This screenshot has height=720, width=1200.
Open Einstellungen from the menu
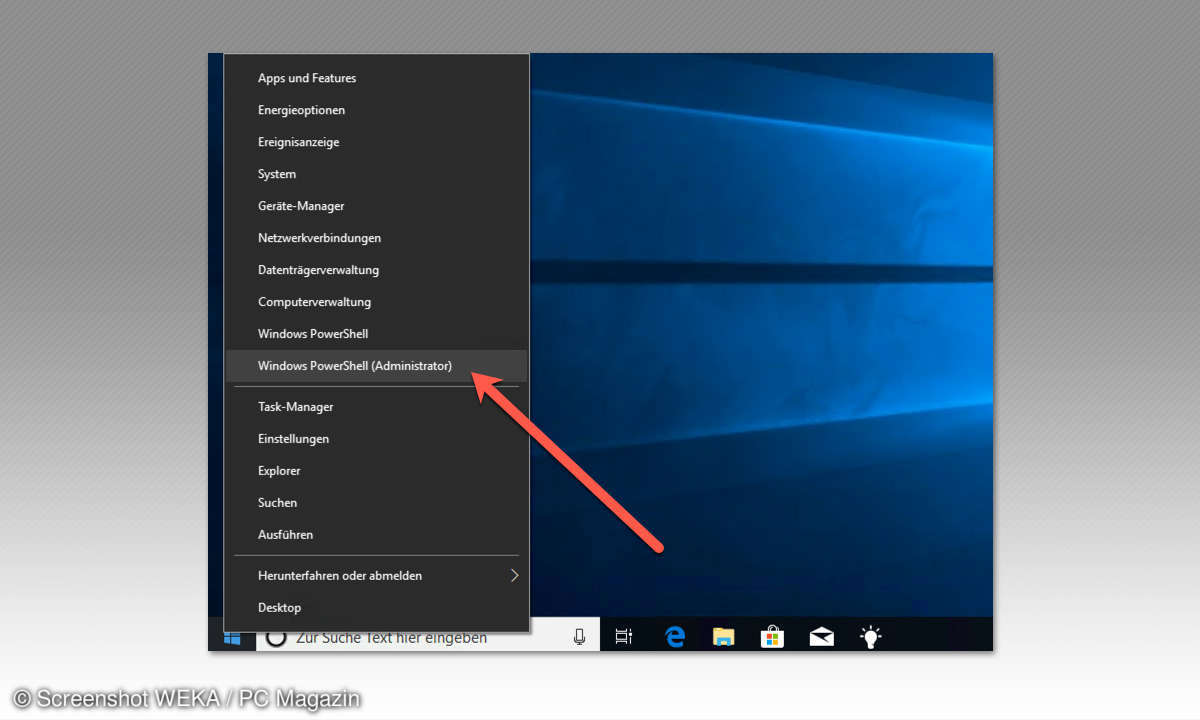(376, 439)
